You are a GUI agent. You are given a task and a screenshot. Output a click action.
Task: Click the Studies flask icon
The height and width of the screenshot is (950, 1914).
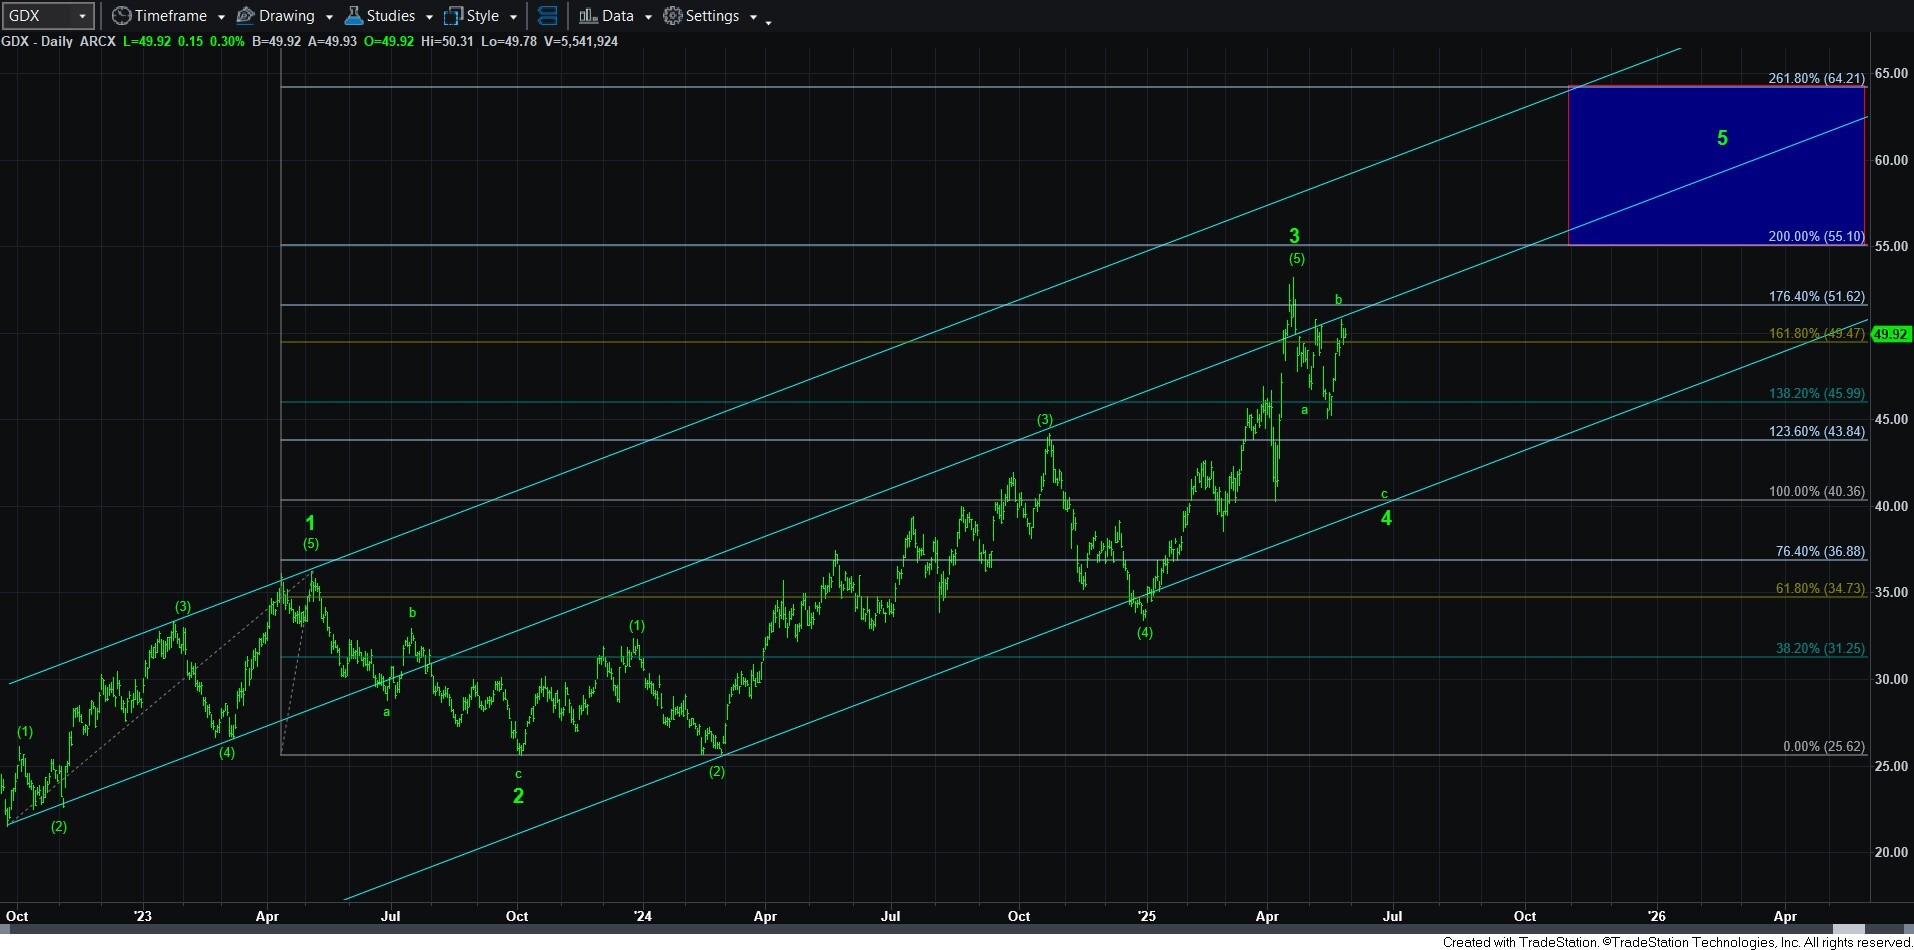point(353,16)
